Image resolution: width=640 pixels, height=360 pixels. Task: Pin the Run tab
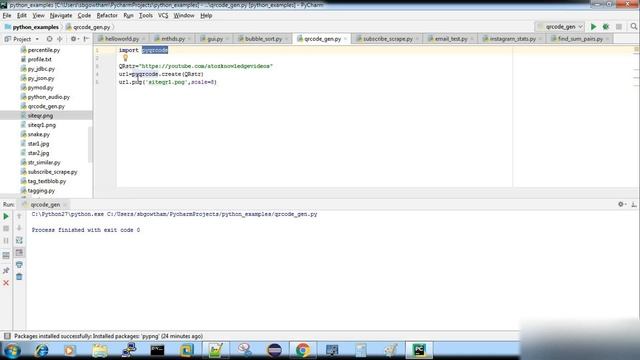pos(6,271)
